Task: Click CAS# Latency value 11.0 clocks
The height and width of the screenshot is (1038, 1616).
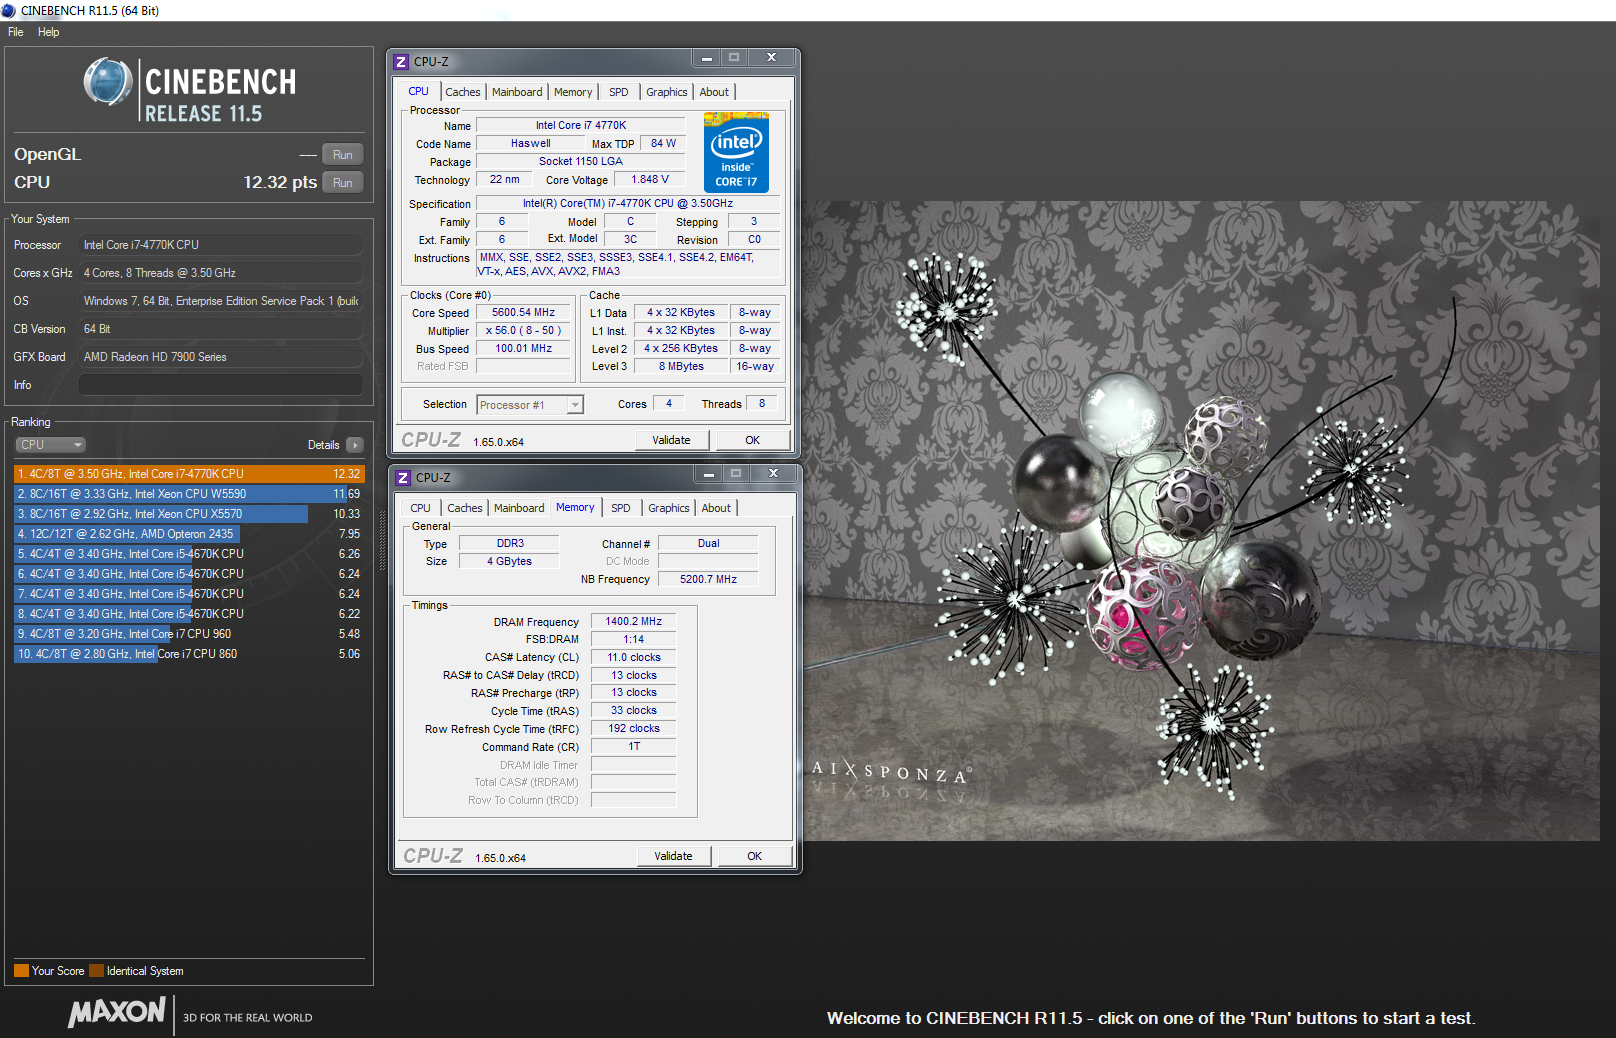Action: (634, 657)
